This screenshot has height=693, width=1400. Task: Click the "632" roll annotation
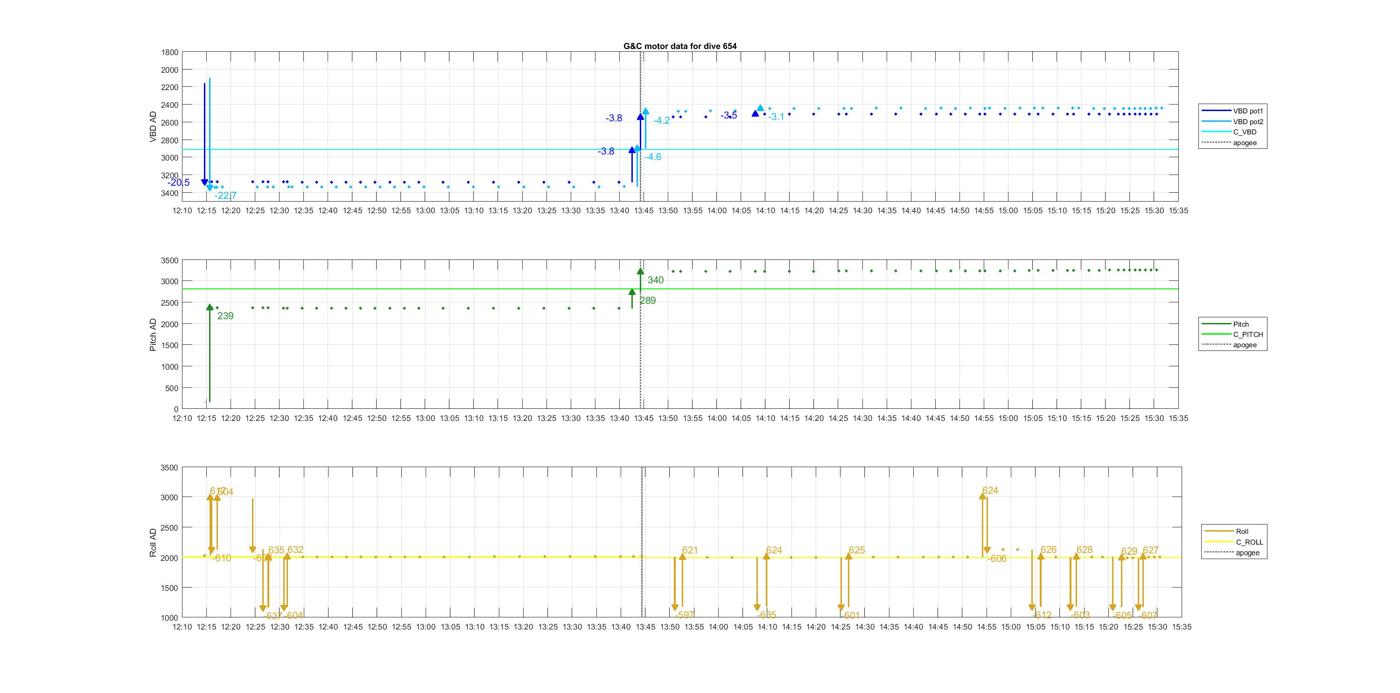tap(295, 550)
